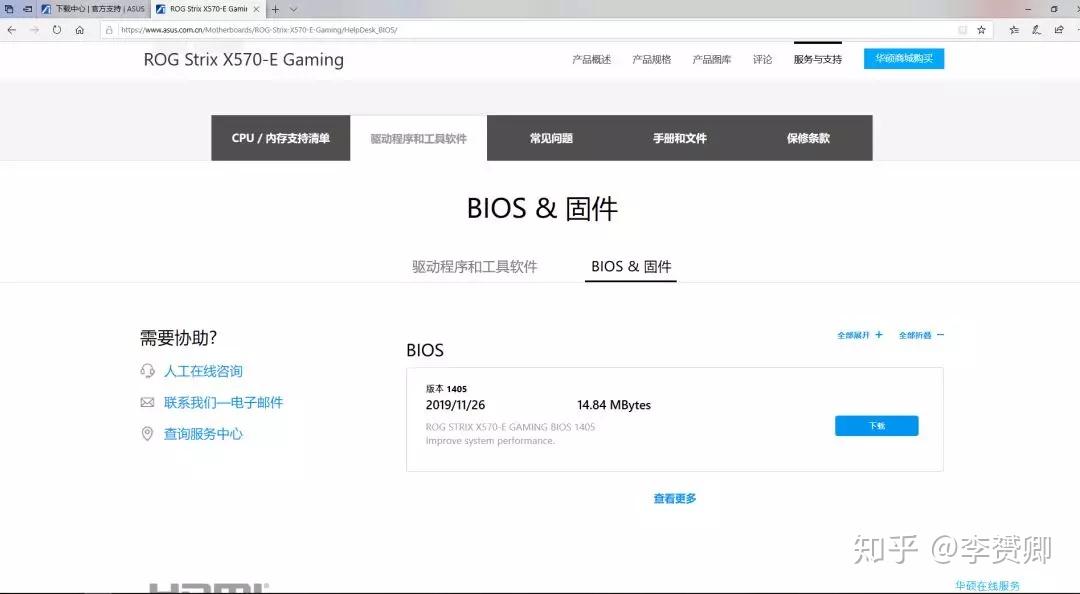The image size is (1080, 594).
Task: Open the 保修条款 tab
Action: [808, 138]
